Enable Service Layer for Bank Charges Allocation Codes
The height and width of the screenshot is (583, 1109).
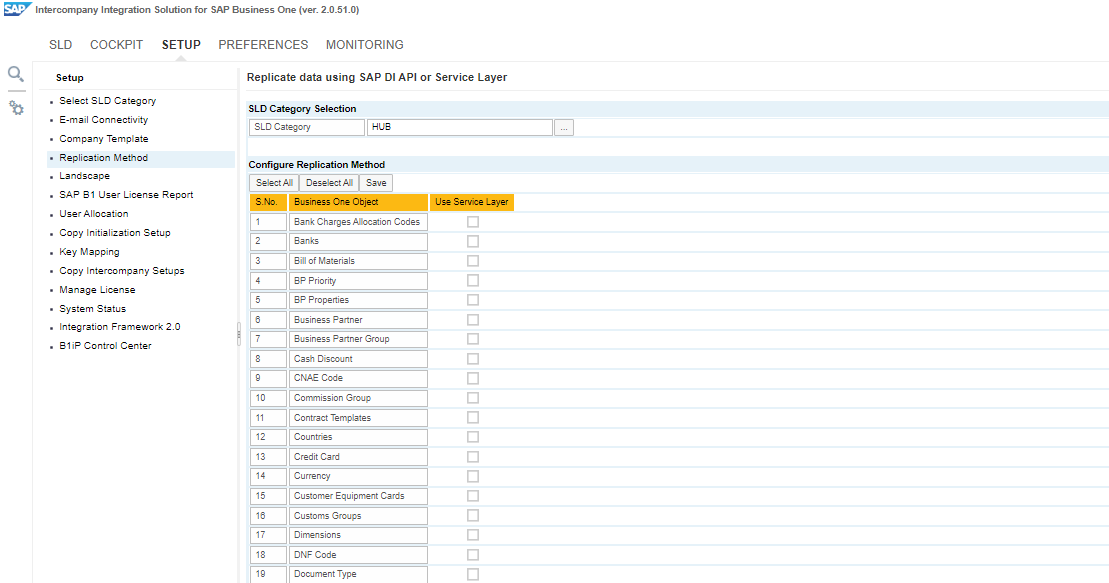473,222
